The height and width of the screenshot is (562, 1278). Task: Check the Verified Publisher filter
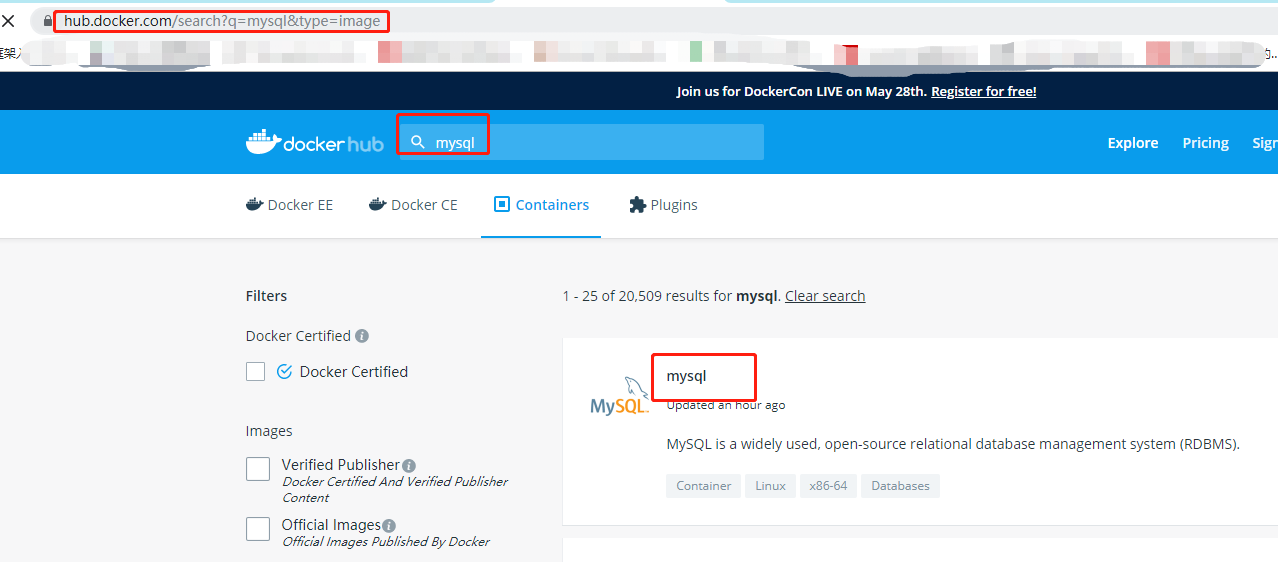pos(258,469)
